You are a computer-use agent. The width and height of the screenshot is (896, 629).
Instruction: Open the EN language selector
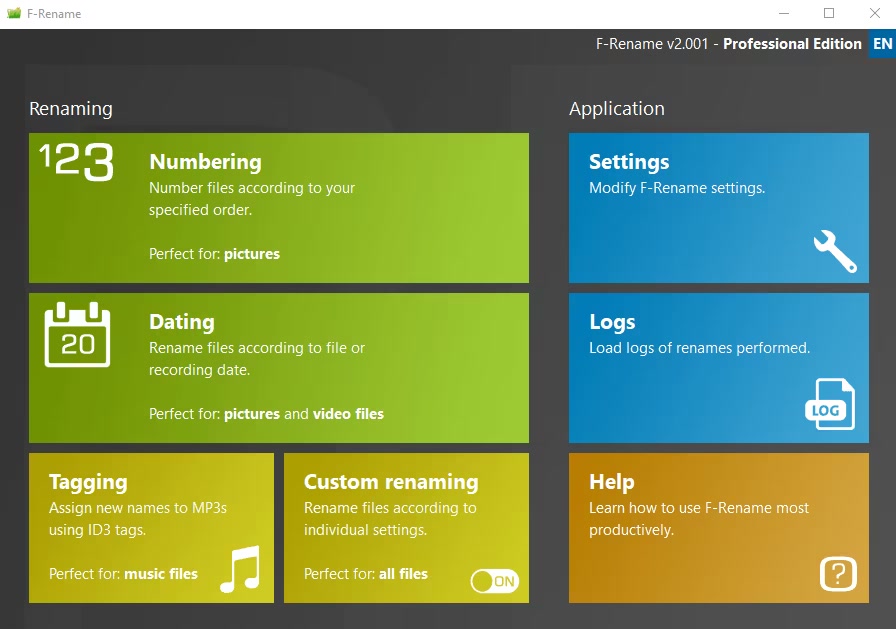pyautogui.click(x=882, y=44)
